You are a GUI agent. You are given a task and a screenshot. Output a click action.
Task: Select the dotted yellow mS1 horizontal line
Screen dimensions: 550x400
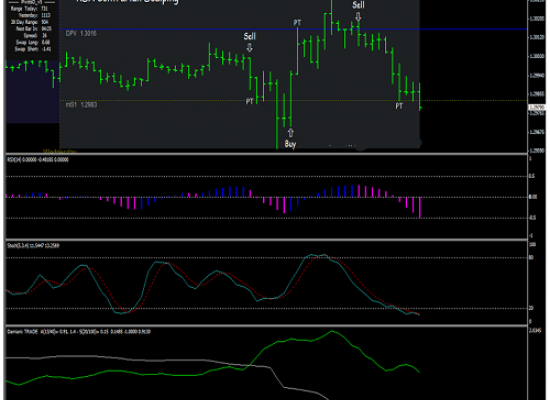pyautogui.click(x=293, y=101)
